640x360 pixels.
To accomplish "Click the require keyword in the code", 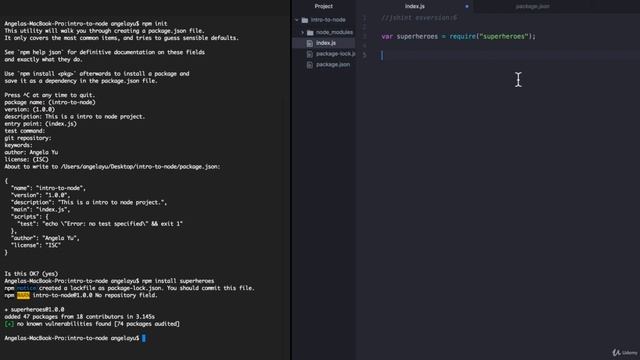I will pos(462,36).
